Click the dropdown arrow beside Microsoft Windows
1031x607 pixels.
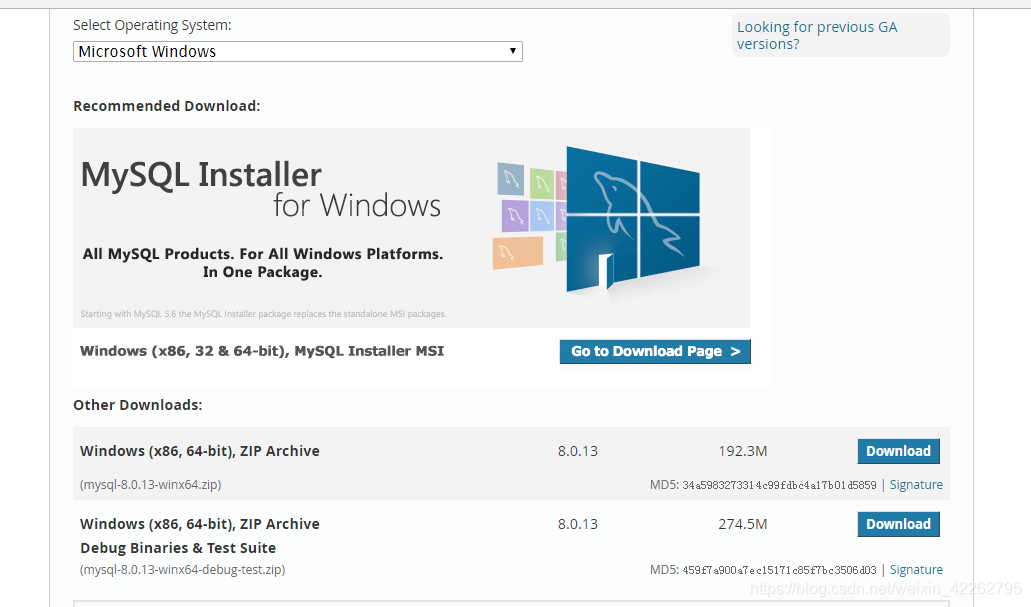click(x=512, y=51)
